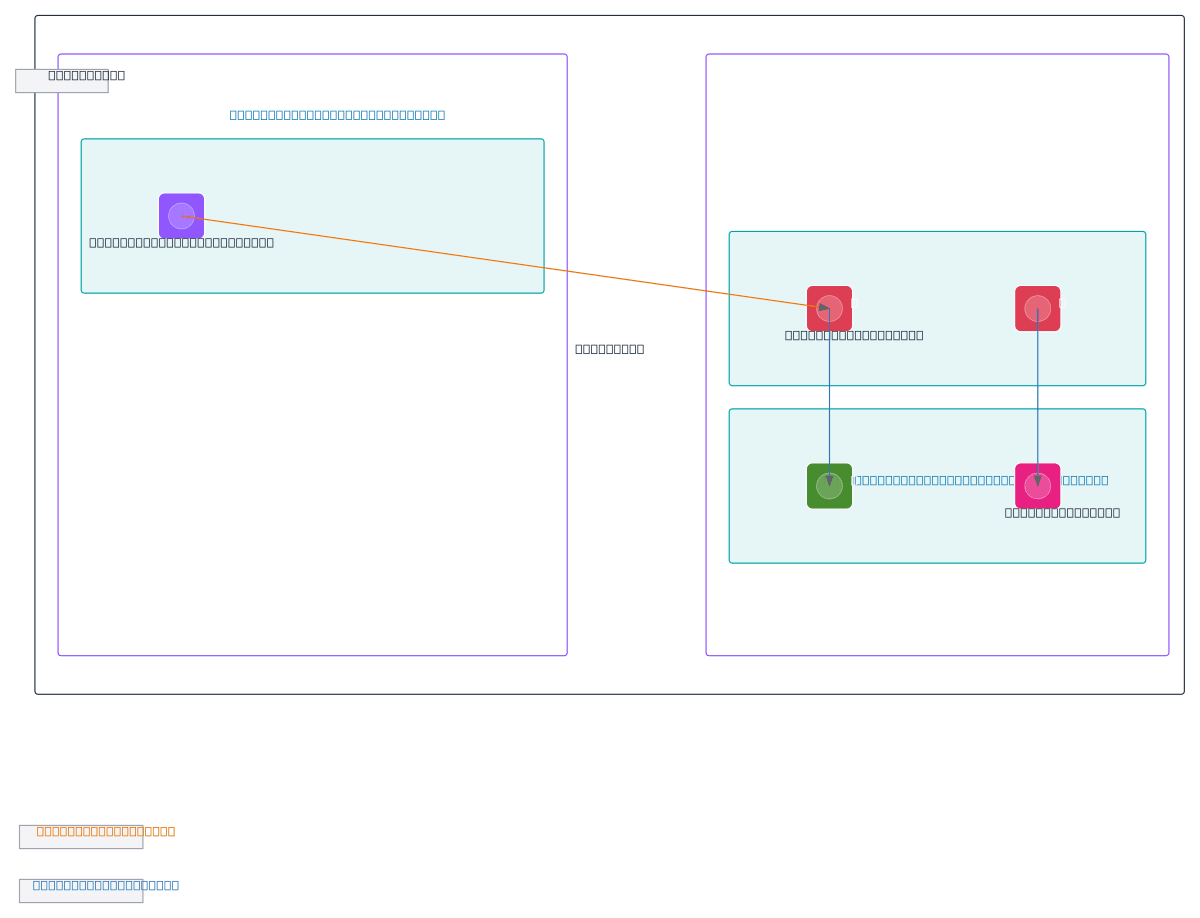Screen dimensions: 1200x918
Task: Click the orange-text legend box at bottom
Action: click(x=81, y=836)
